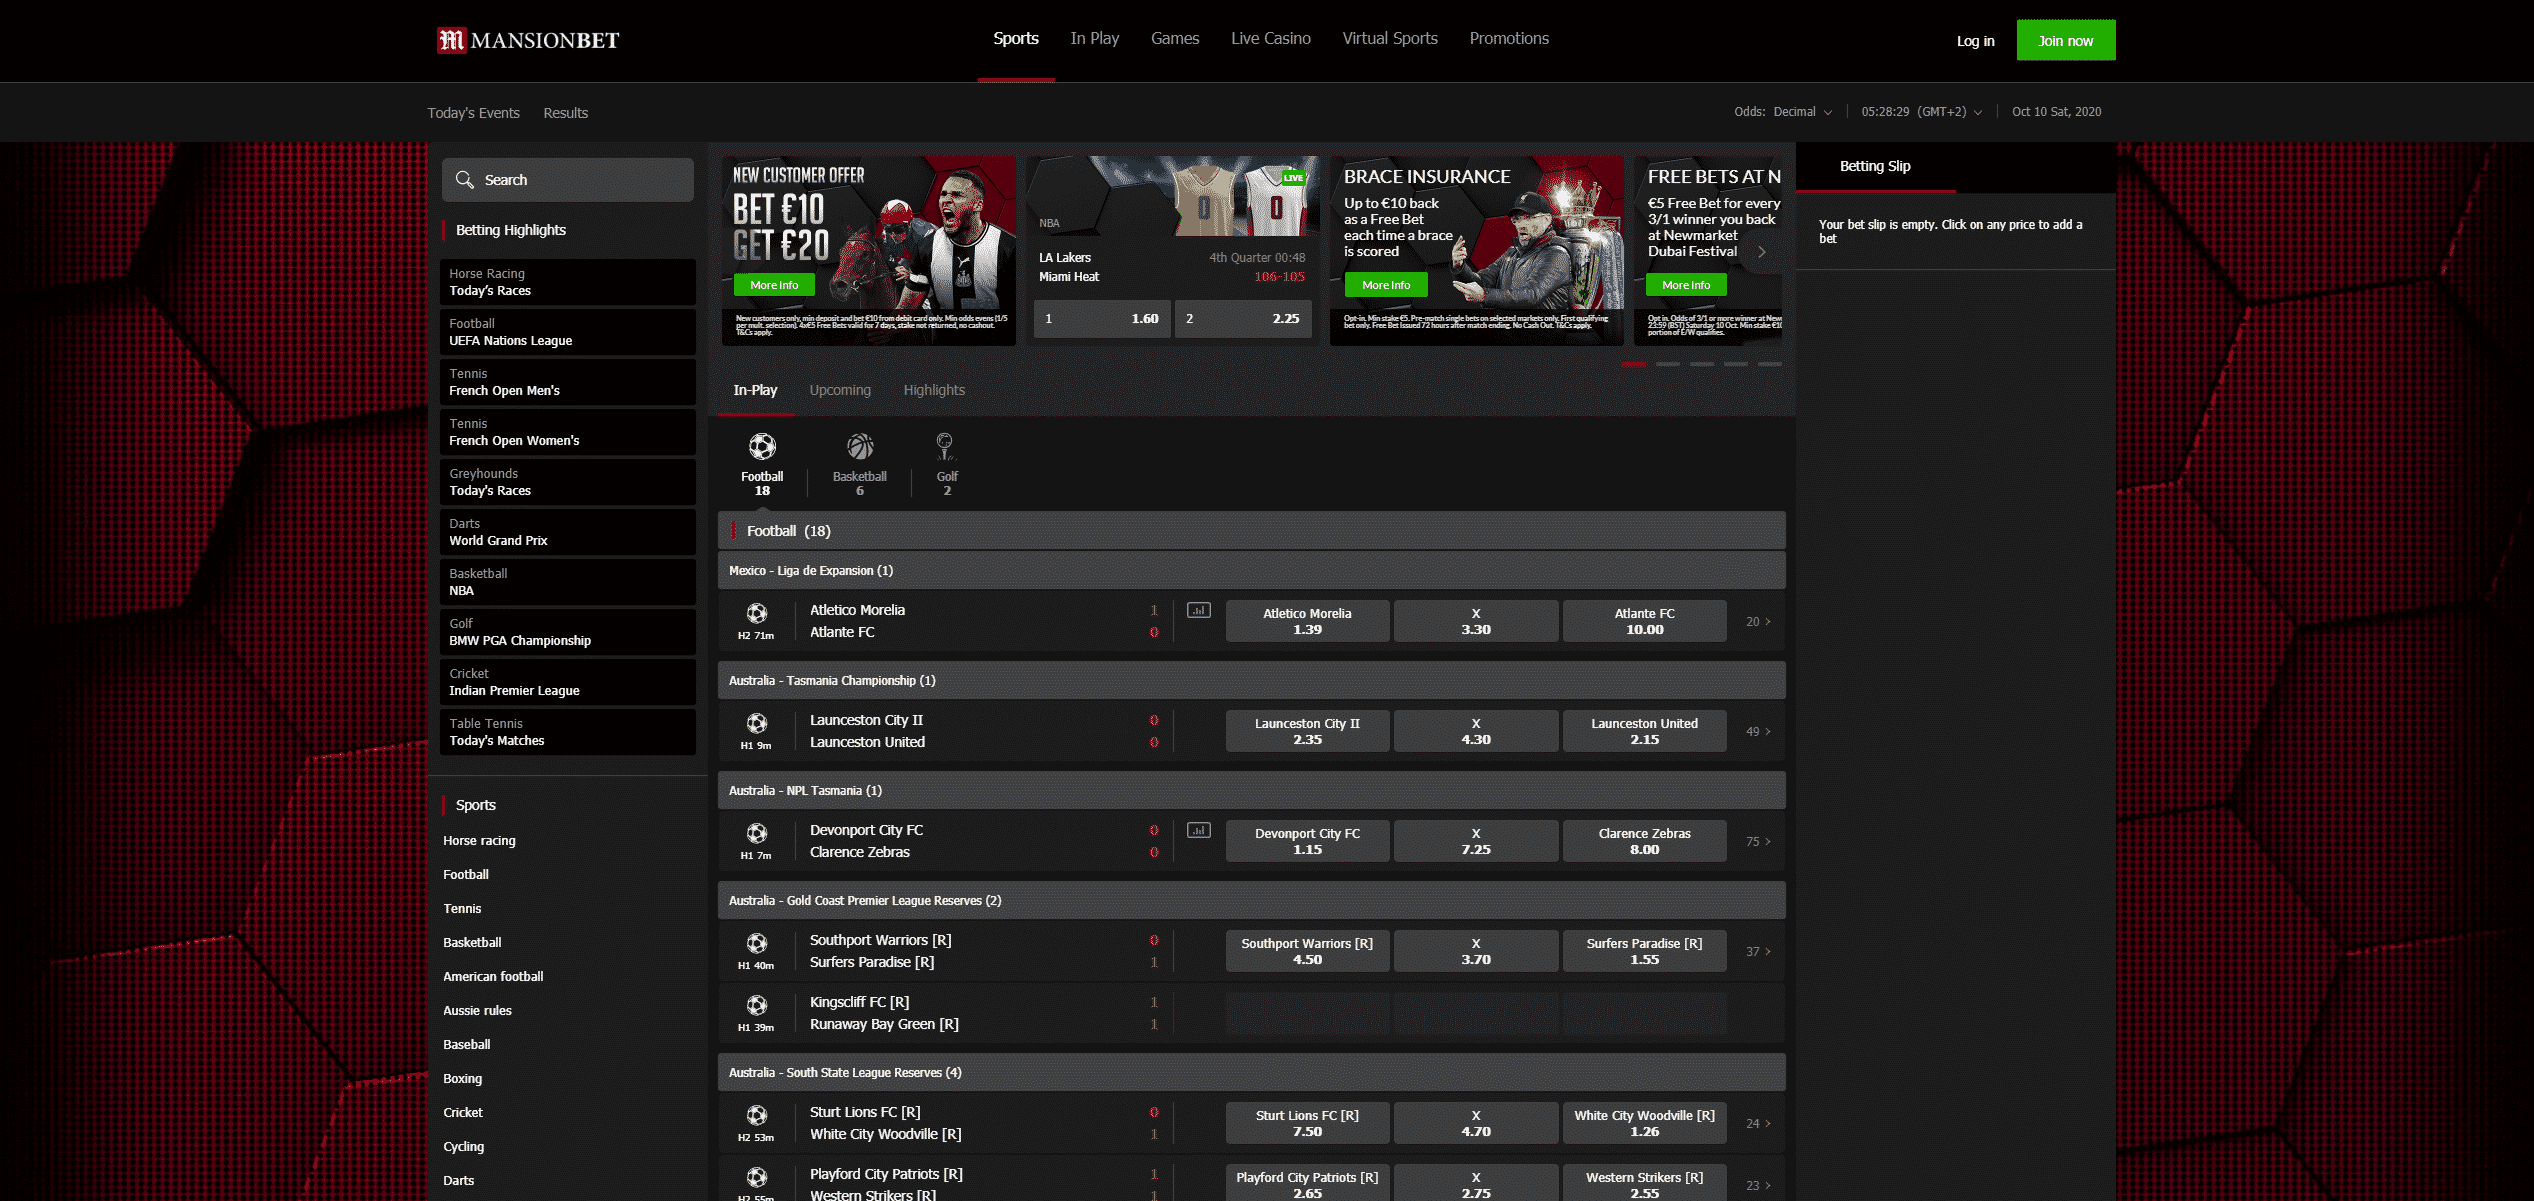The image size is (2534, 1201).
Task: Switch to the Highlights tab
Action: click(934, 390)
